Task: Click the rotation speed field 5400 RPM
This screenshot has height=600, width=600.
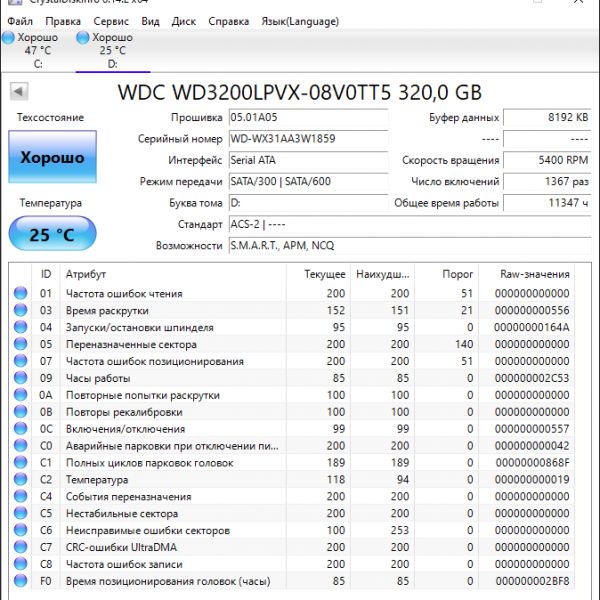Action: click(547, 160)
